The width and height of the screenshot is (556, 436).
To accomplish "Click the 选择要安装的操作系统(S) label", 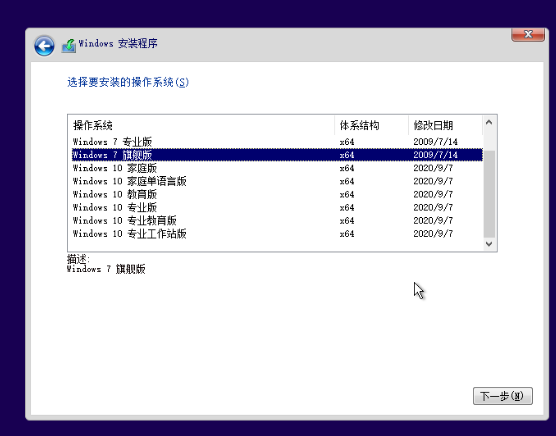I will pos(128,82).
